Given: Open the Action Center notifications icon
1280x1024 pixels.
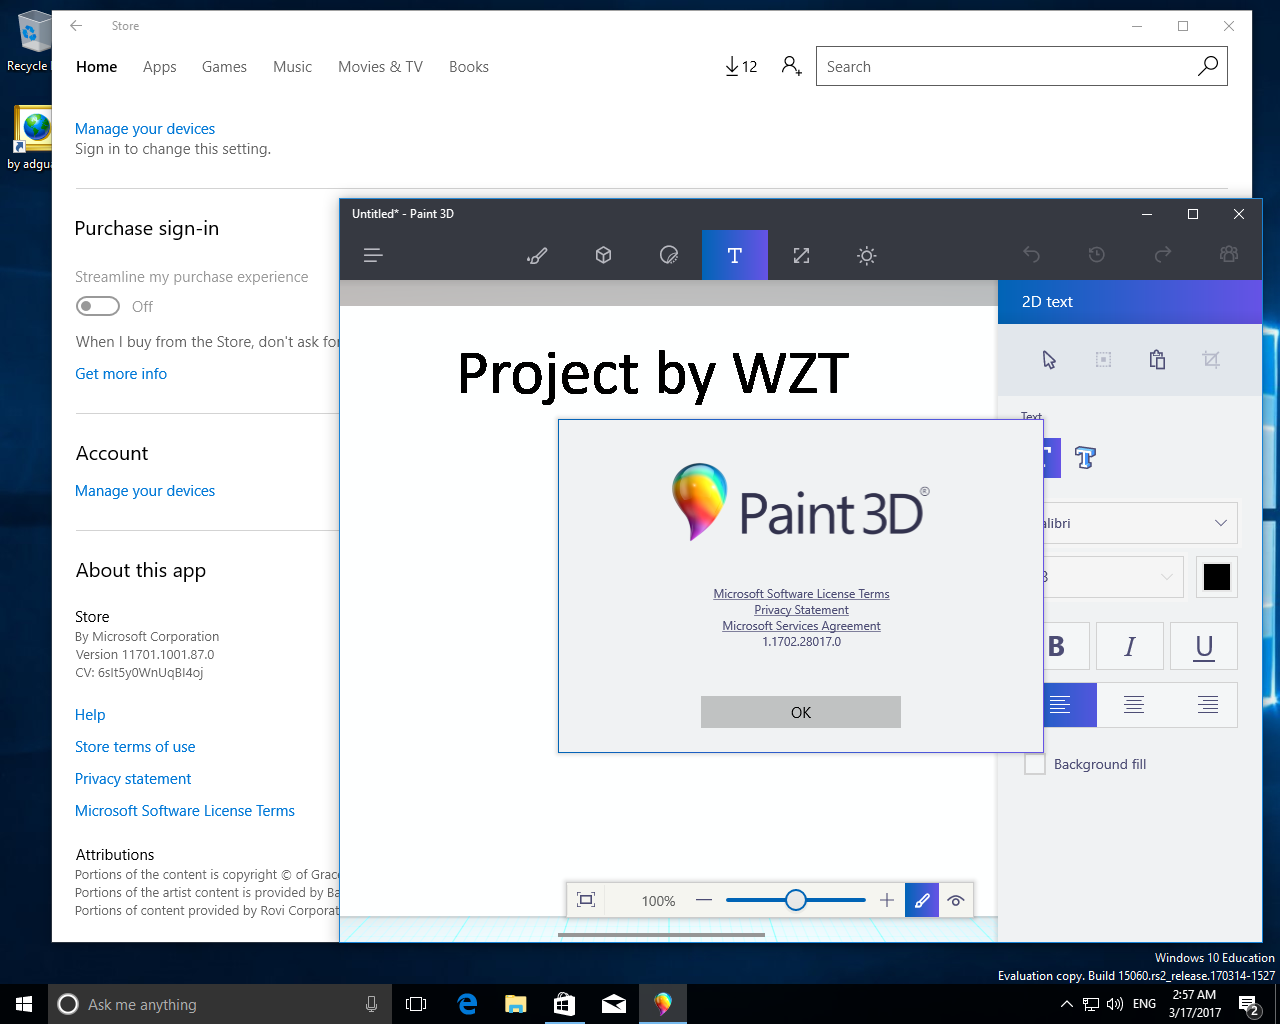Looking at the screenshot, I should 1249,1004.
